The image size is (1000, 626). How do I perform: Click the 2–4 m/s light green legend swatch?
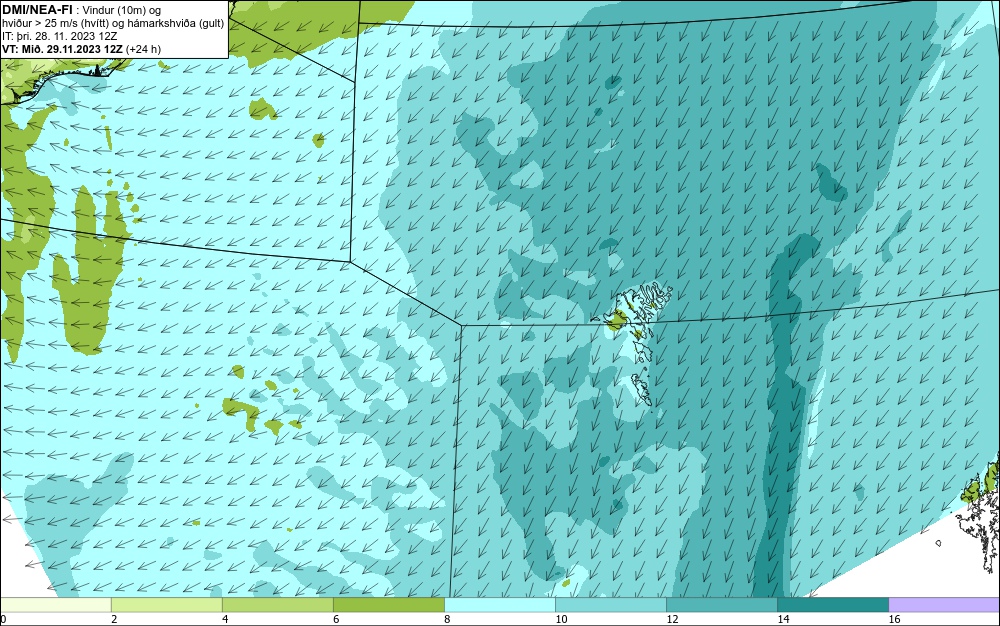tap(166, 605)
